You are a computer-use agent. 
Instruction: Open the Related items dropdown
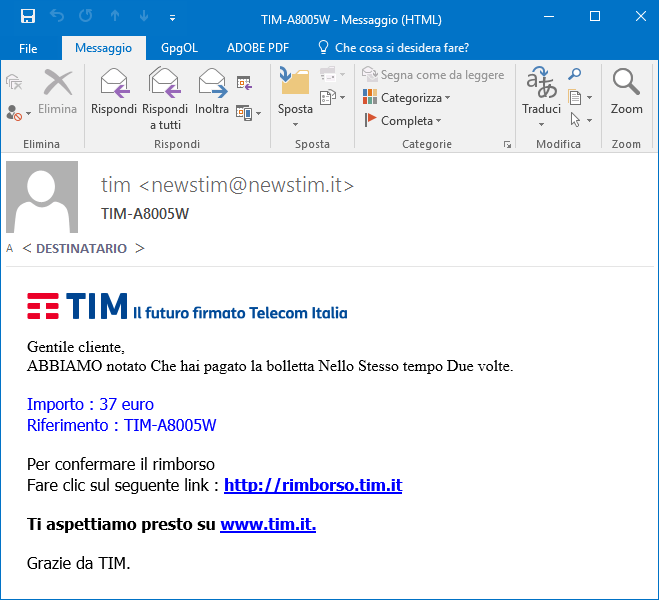pos(580,97)
